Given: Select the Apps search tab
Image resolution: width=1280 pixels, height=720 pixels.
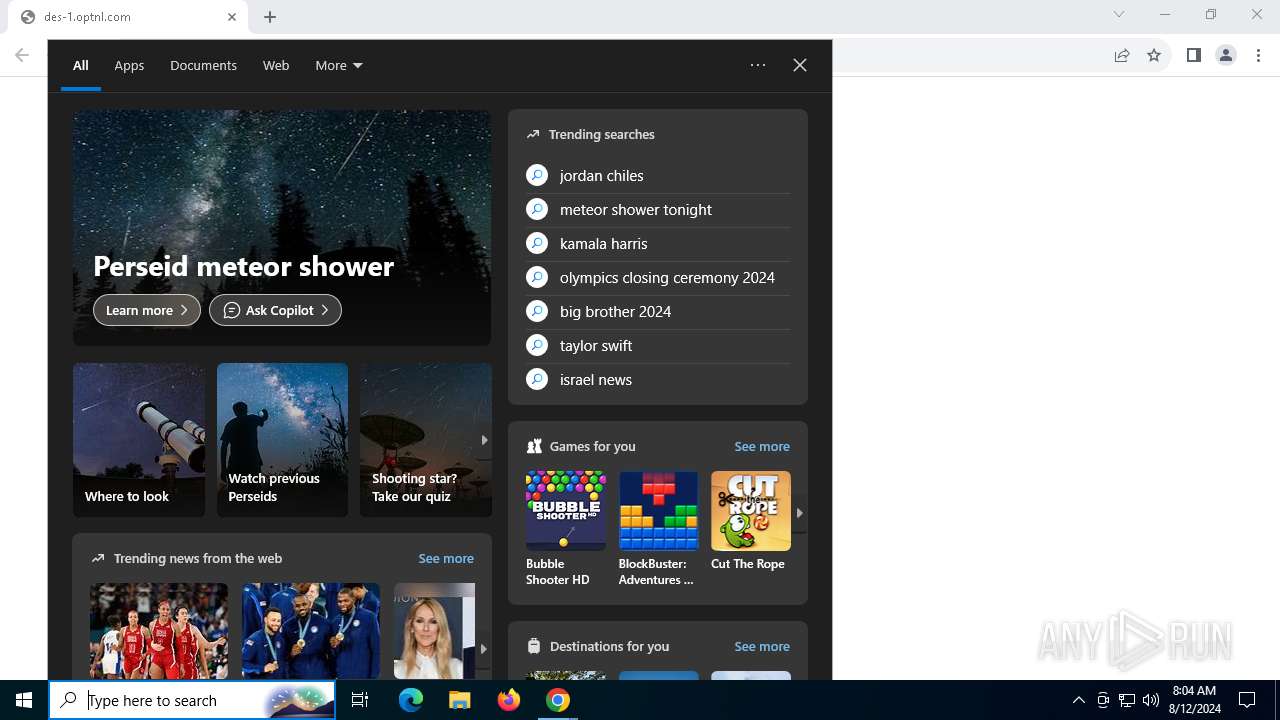Looking at the screenshot, I should [x=129, y=65].
